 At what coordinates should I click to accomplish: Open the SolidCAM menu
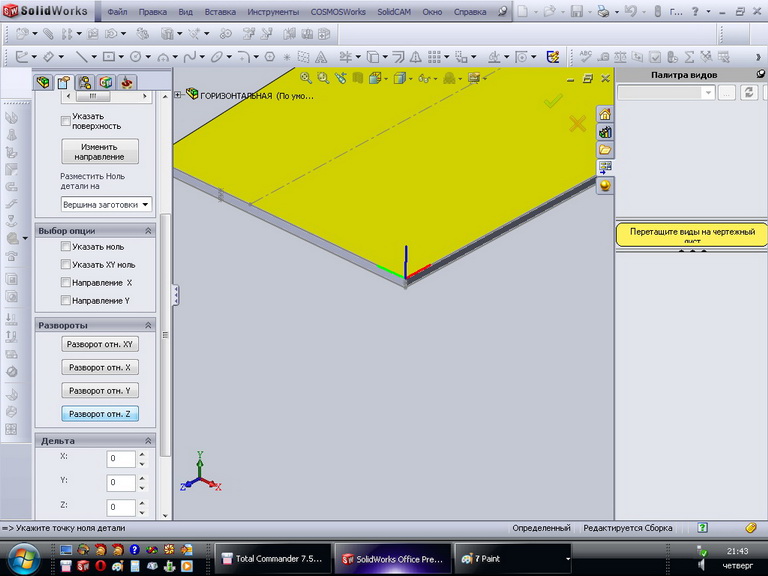(394, 12)
